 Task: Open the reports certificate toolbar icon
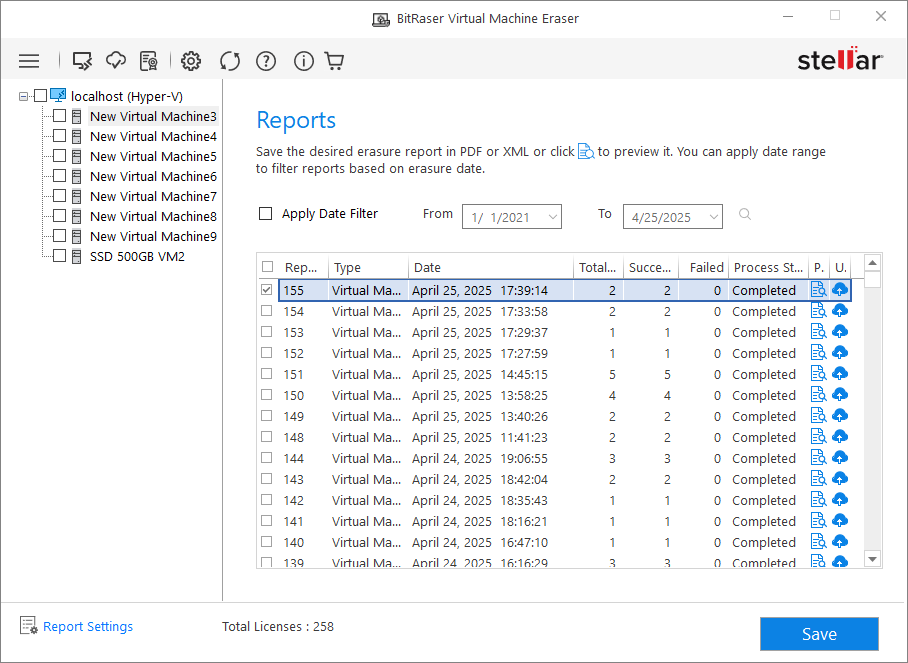[x=149, y=61]
